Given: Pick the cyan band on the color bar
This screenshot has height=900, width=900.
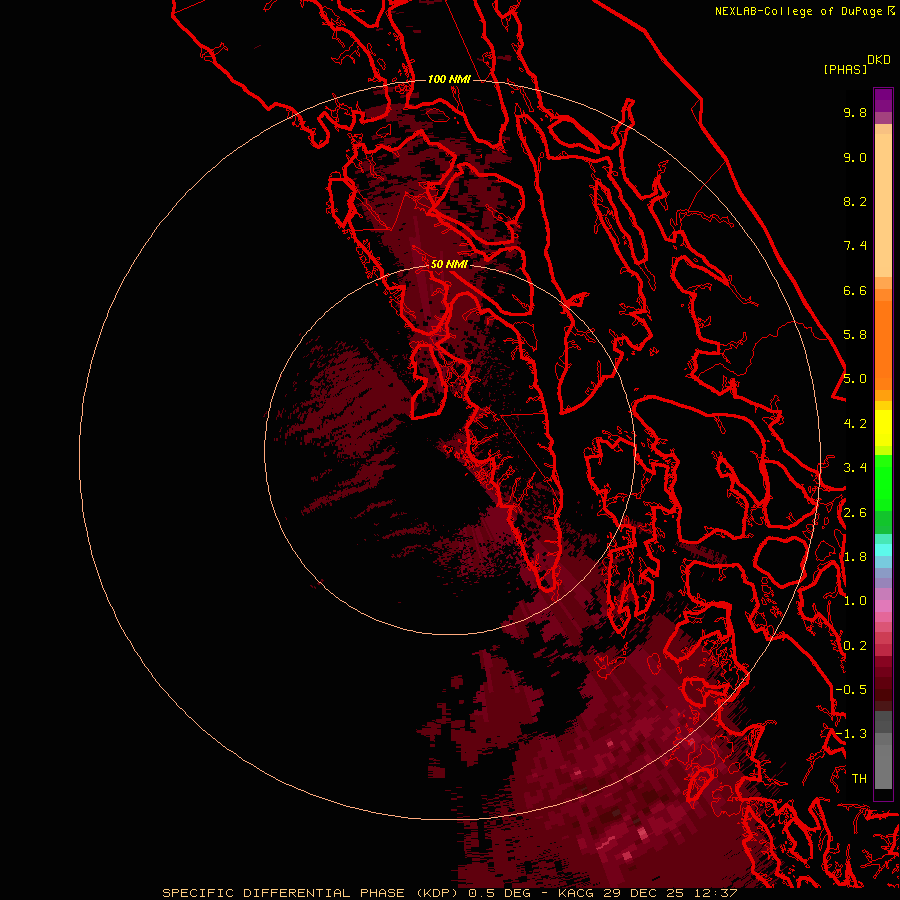Looking at the screenshot, I should pos(883,549).
